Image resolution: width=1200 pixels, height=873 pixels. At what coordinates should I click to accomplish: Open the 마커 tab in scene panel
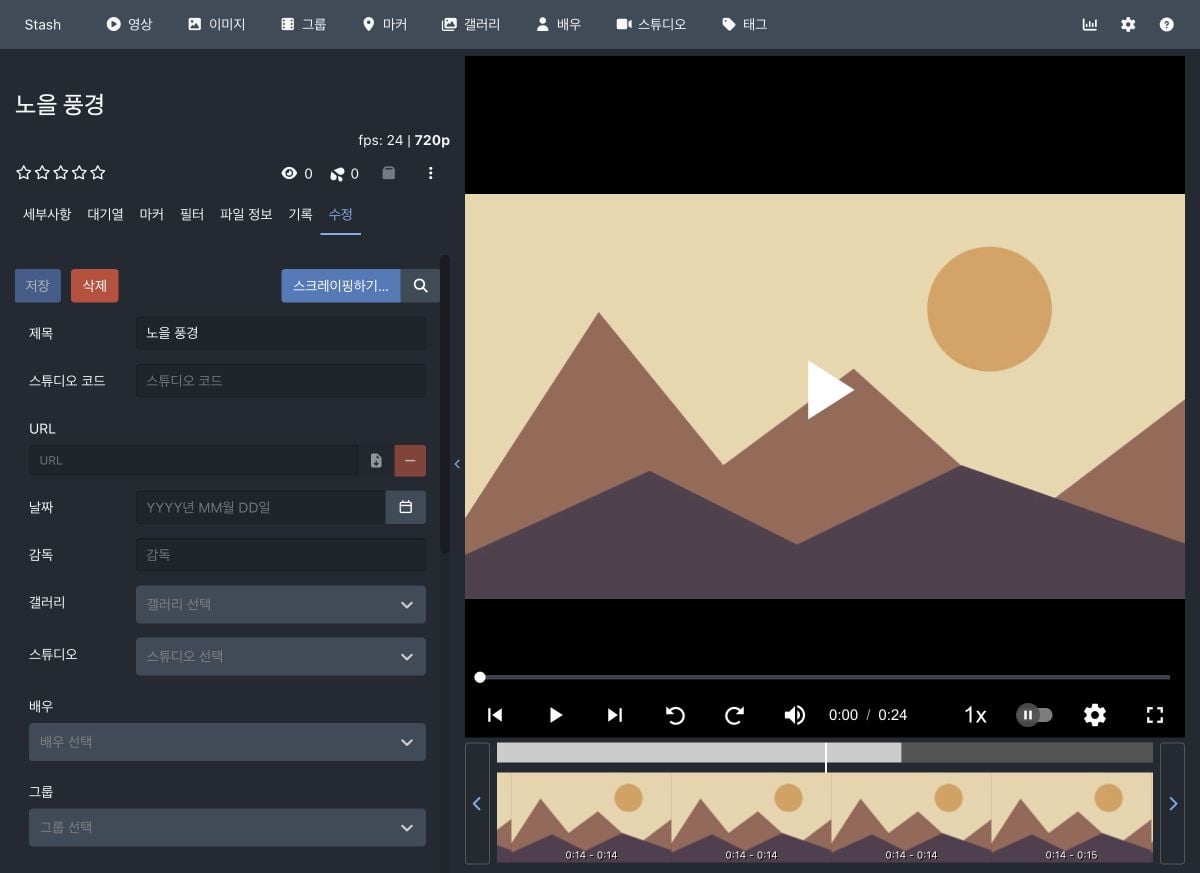pyautogui.click(x=151, y=214)
